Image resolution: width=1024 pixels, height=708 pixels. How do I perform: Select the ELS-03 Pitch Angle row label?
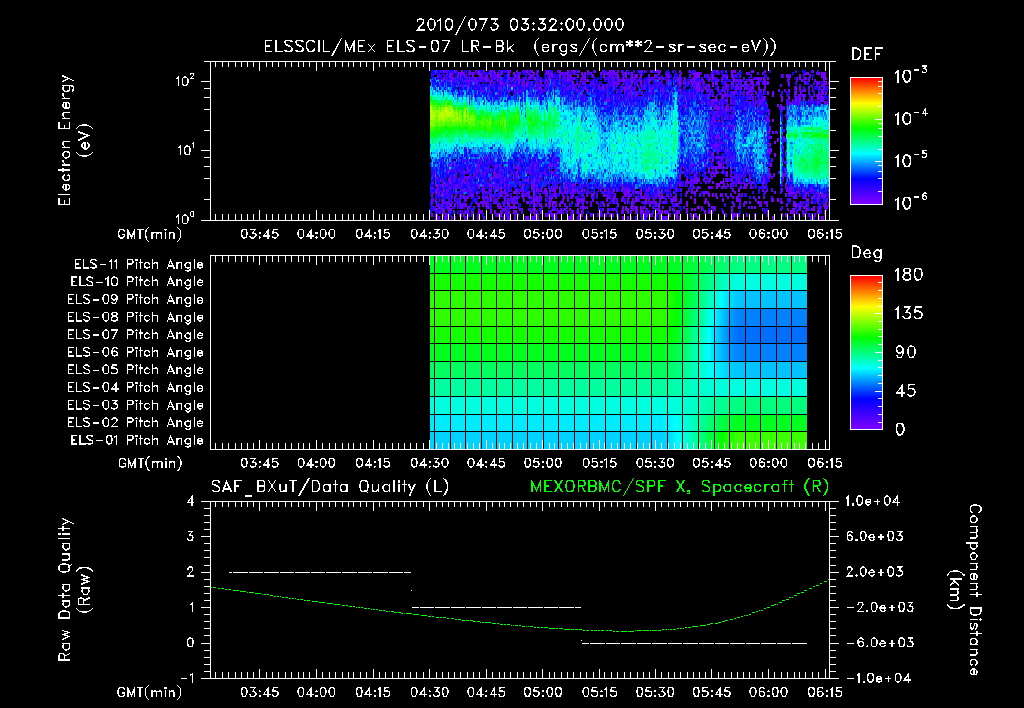(x=136, y=405)
